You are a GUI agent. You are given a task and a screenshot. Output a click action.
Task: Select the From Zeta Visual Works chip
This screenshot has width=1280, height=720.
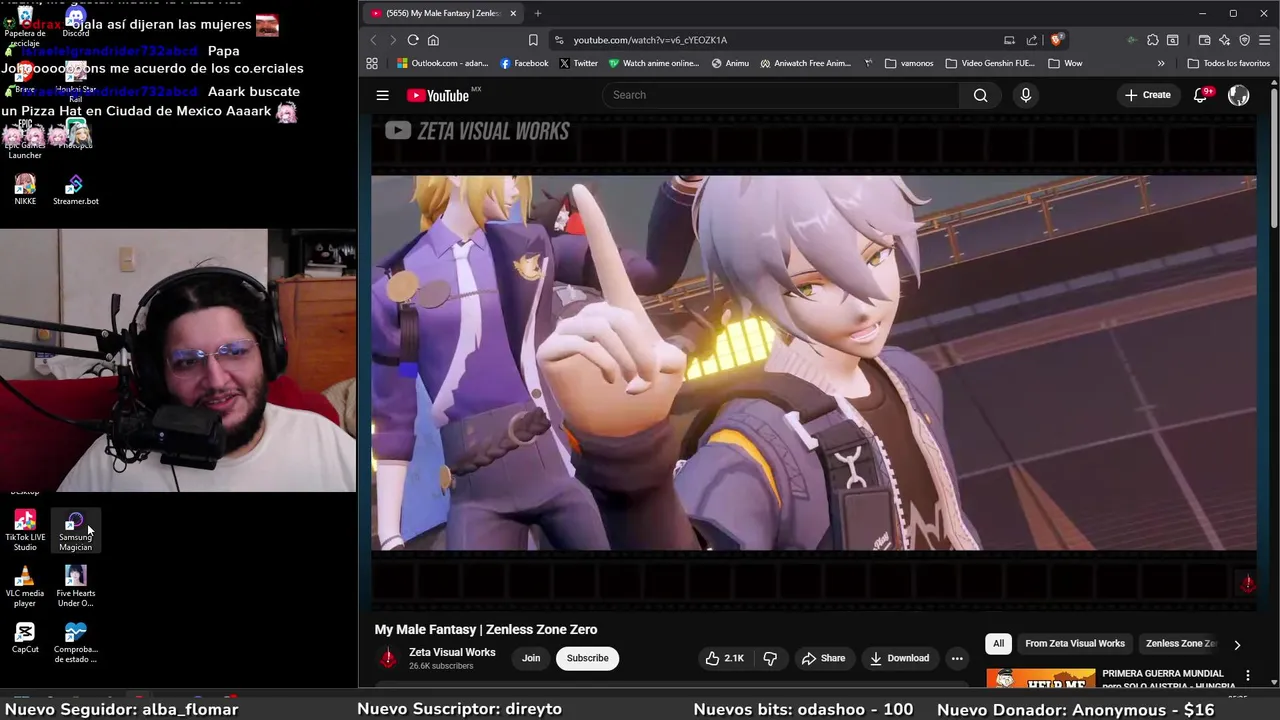click(1075, 644)
